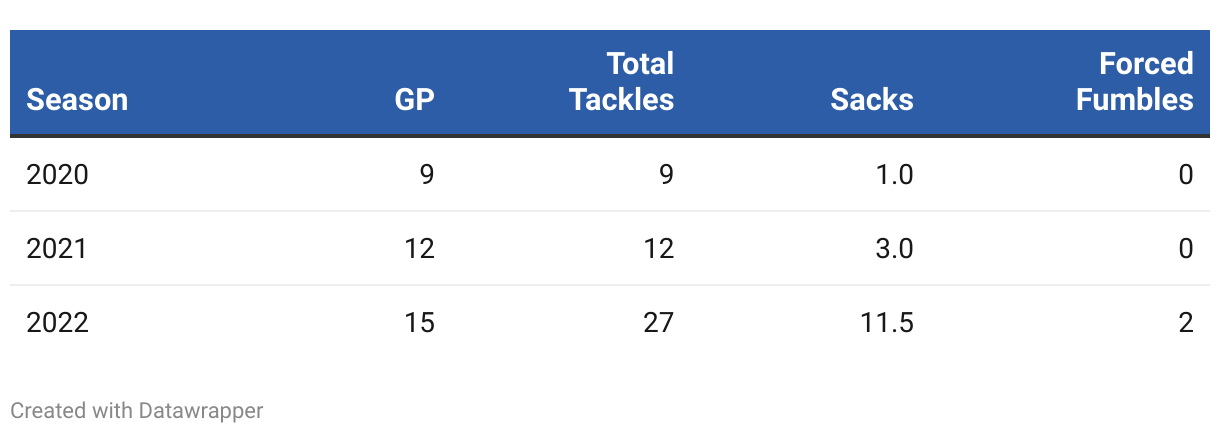Click the 2020 Sacks value 1.0
This screenshot has height=434, width=1220.
[x=894, y=175]
